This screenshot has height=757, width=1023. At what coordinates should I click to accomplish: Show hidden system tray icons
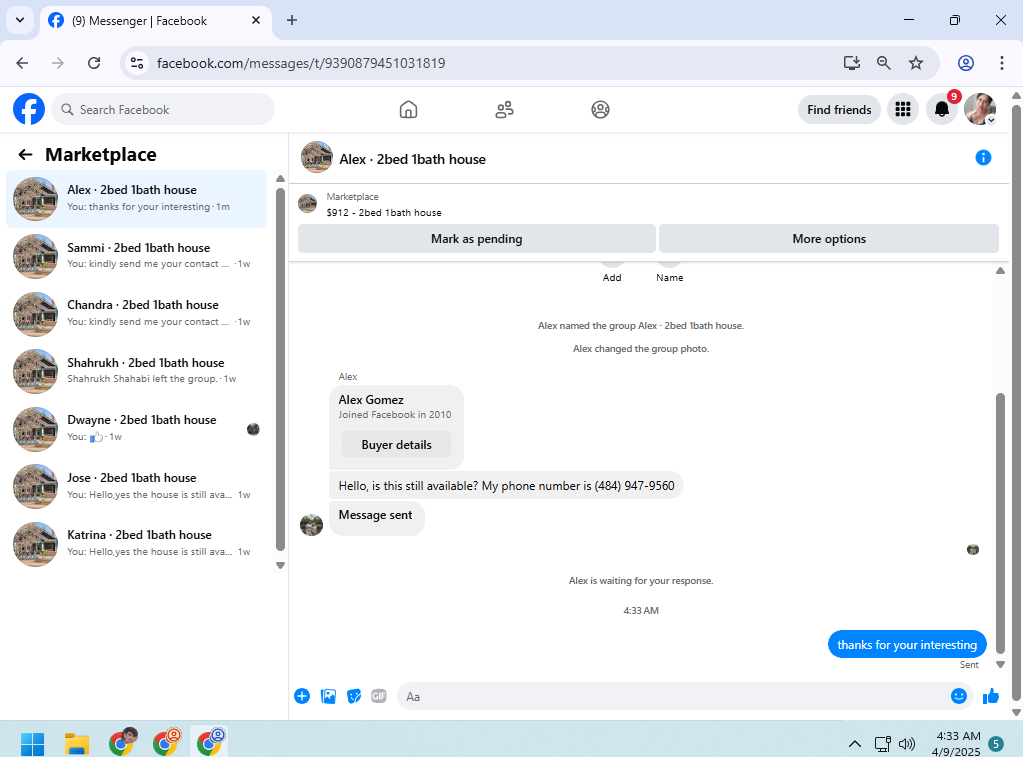(855, 743)
